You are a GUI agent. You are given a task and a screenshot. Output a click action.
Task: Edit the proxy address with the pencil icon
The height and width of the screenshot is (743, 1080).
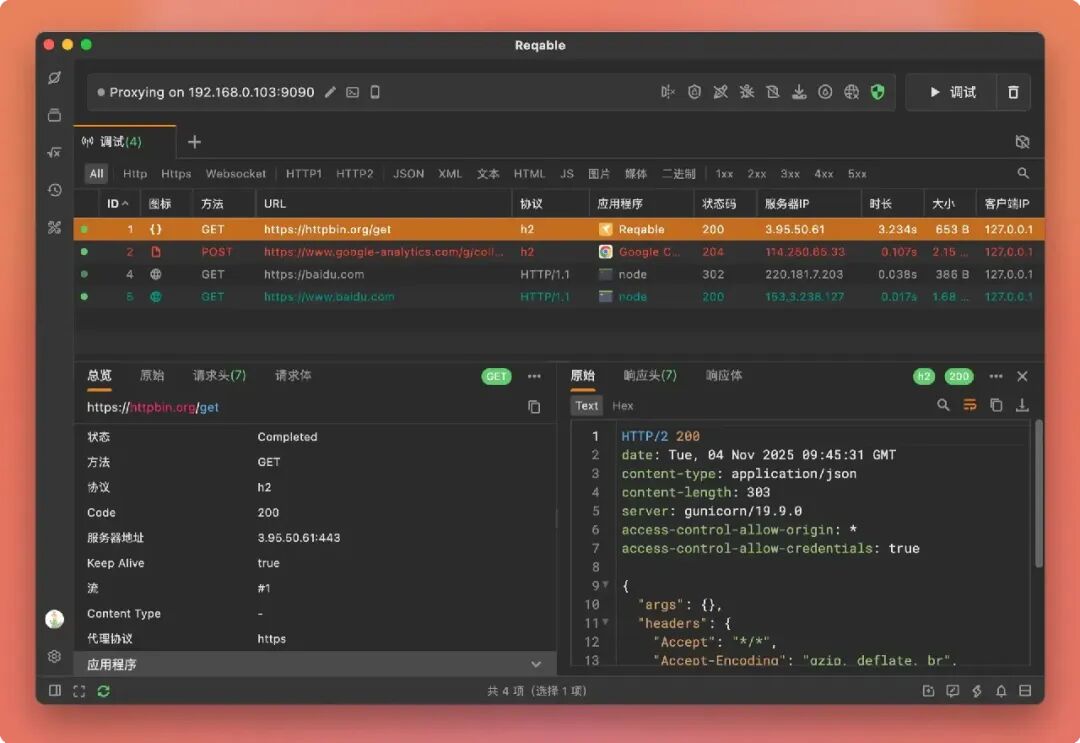pos(331,92)
